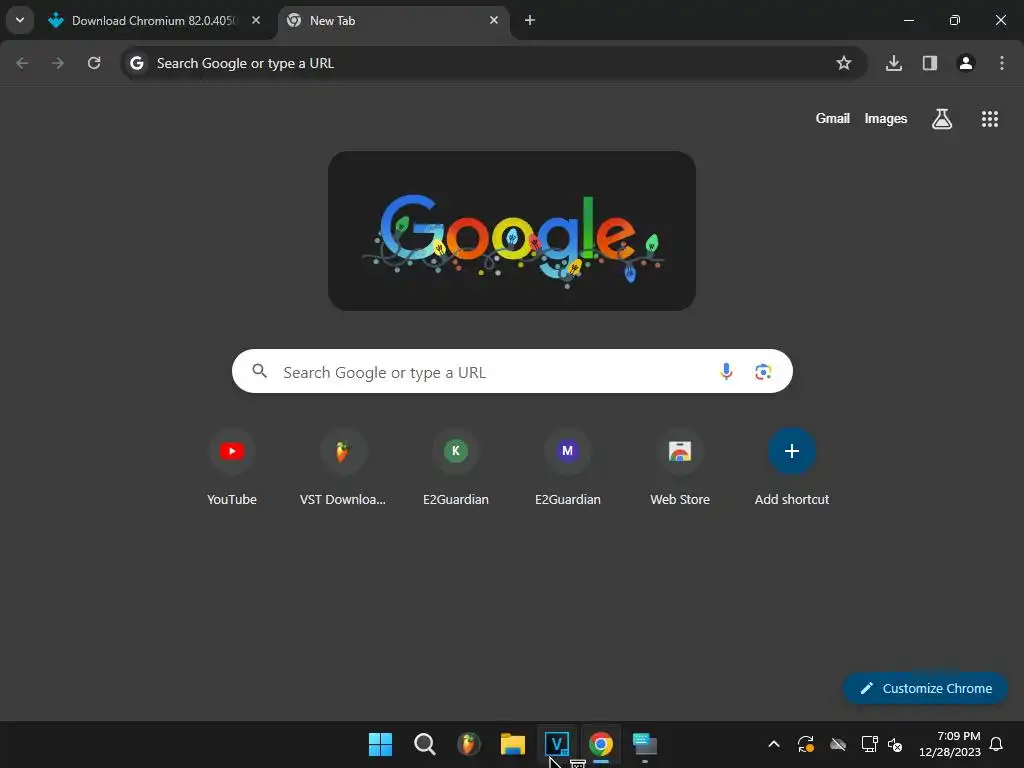Open FL Studio from taskbar
1024x768 pixels.
coord(468,744)
